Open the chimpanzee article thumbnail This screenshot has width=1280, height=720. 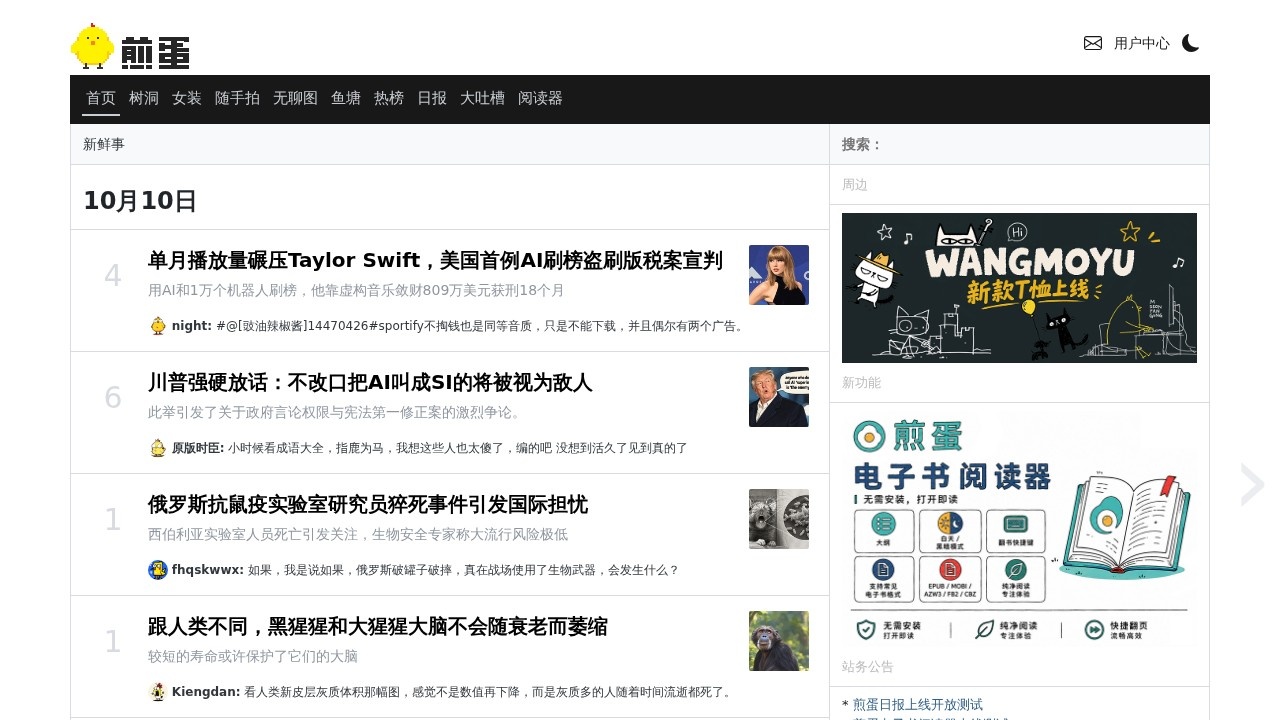coord(779,641)
